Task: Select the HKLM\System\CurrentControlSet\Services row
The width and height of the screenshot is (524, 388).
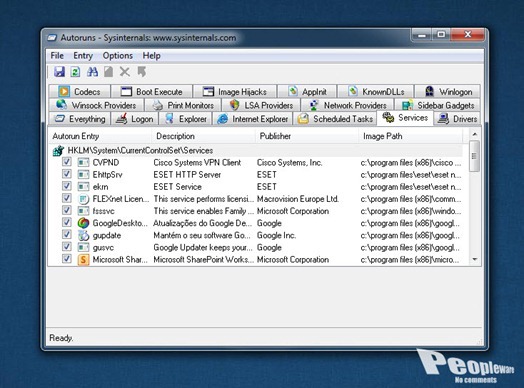Action: (x=256, y=151)
